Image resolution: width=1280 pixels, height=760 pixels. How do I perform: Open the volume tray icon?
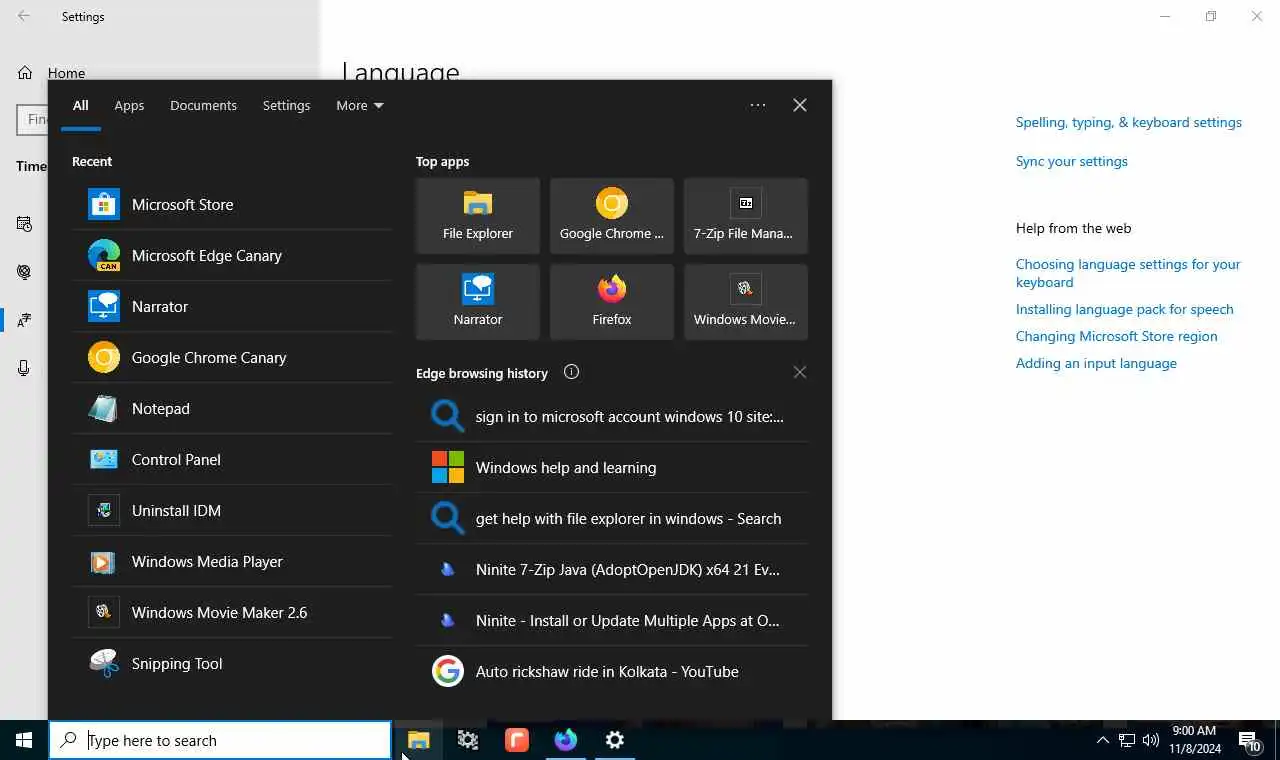pos(1151,740)
